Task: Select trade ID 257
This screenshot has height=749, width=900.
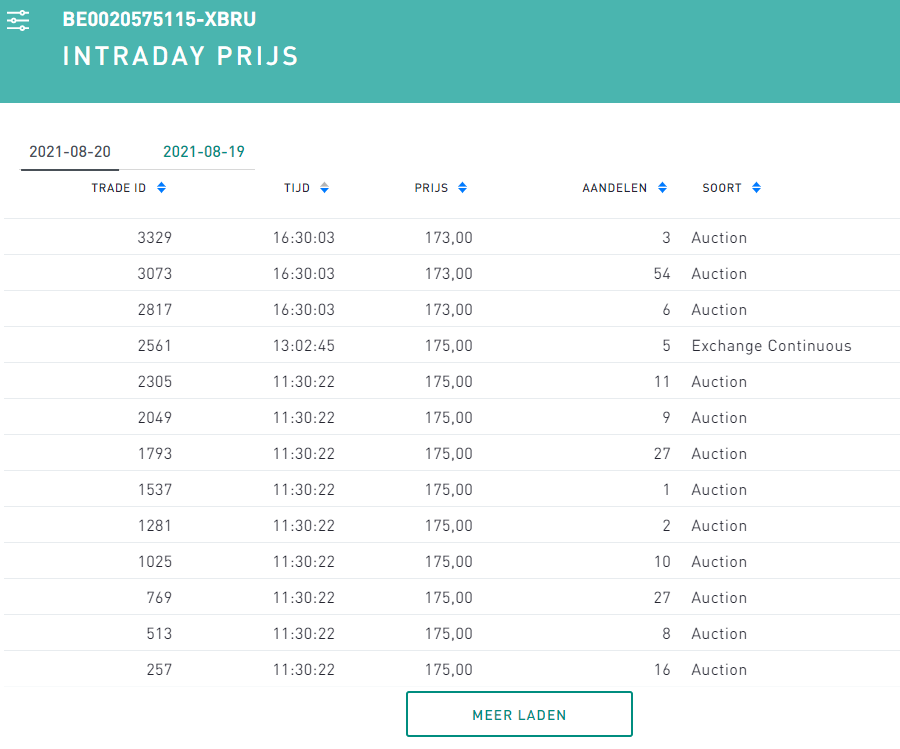Action: coord(159,670)
